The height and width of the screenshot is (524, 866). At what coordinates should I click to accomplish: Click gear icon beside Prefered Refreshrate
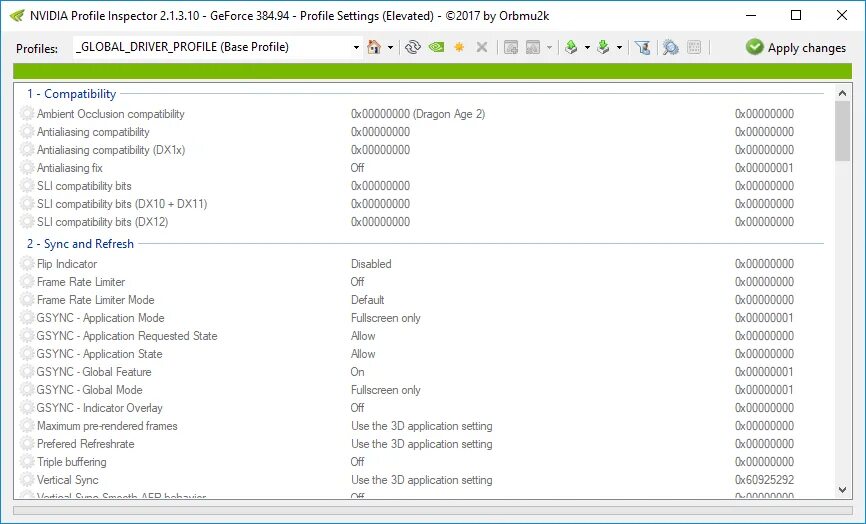point(27,444)
